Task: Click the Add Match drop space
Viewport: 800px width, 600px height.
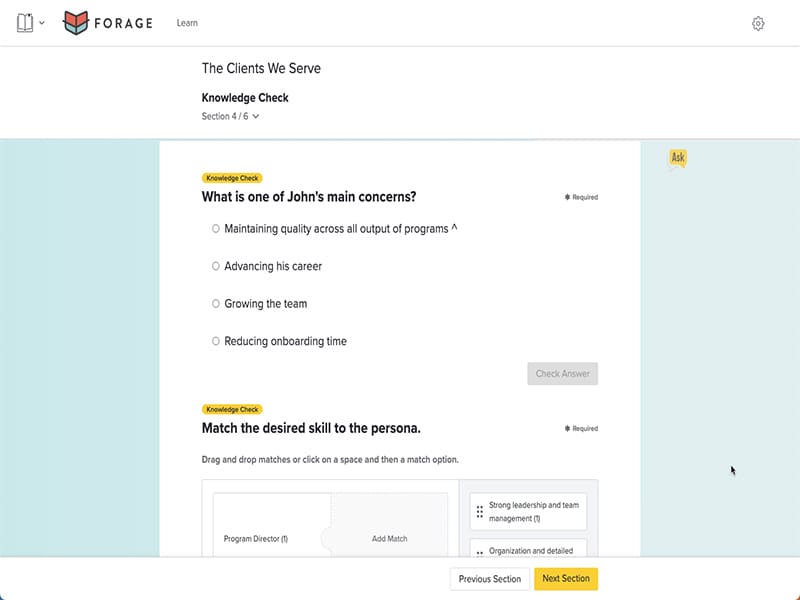Action: (x=390, y=539)
